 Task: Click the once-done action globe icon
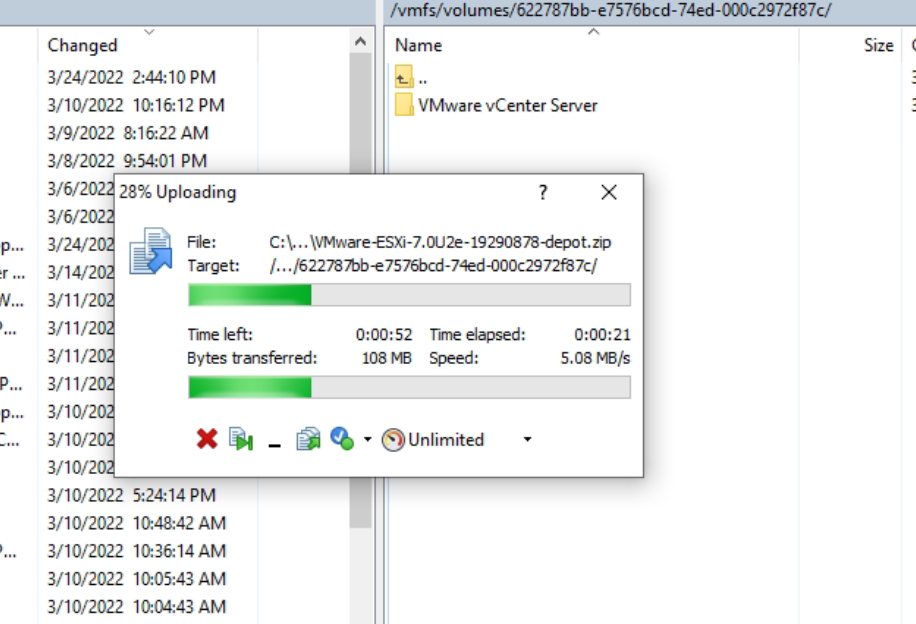click(x=342, y=439)
